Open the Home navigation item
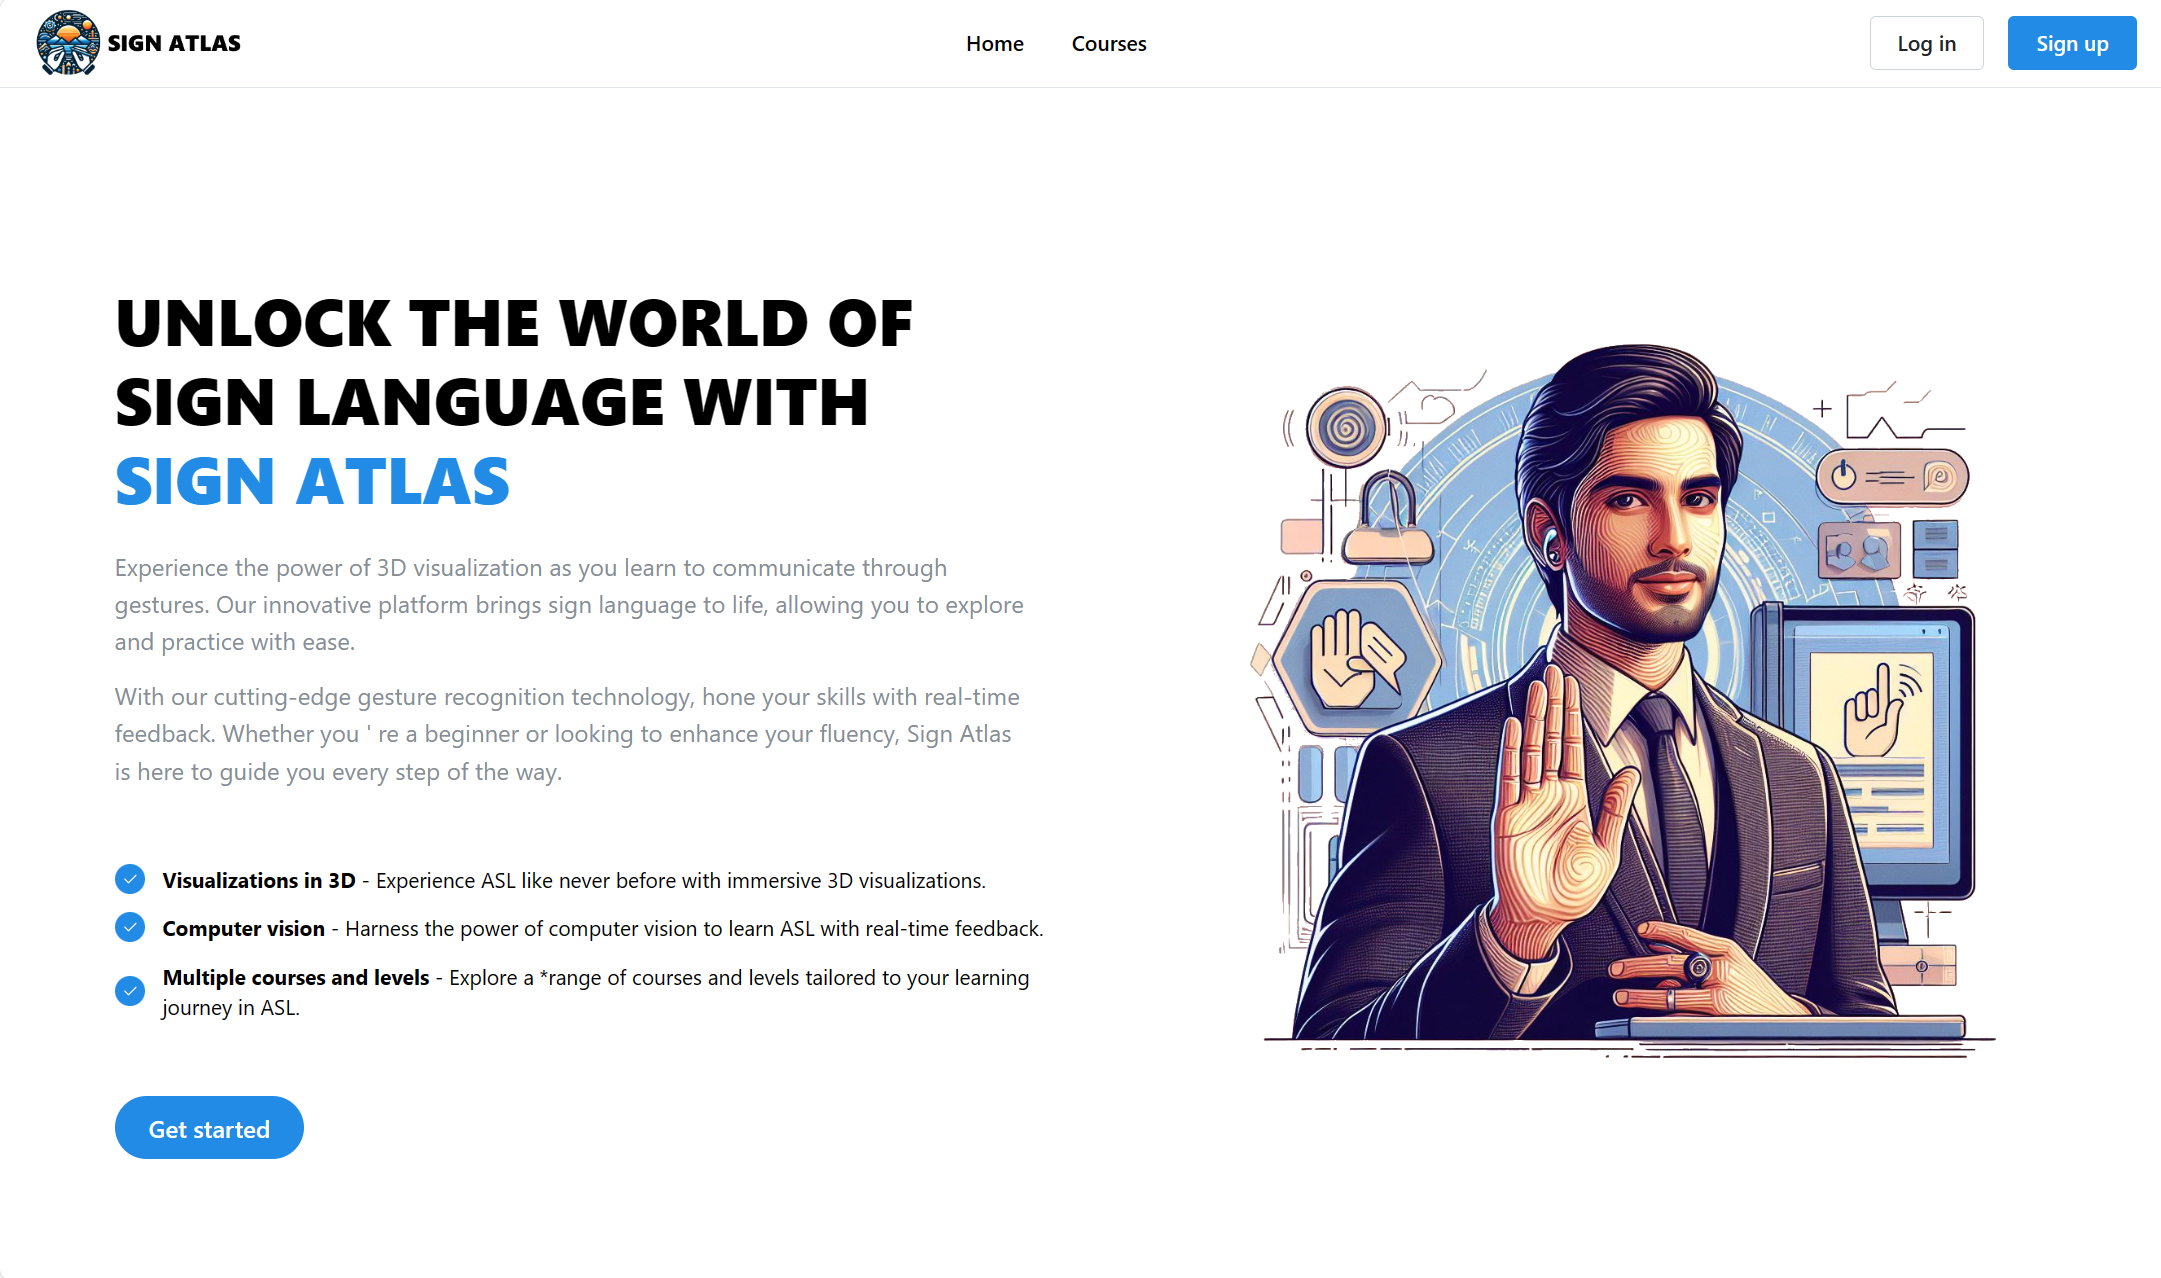Viewport: 2161px width, 1278px height. click(994, 44)
